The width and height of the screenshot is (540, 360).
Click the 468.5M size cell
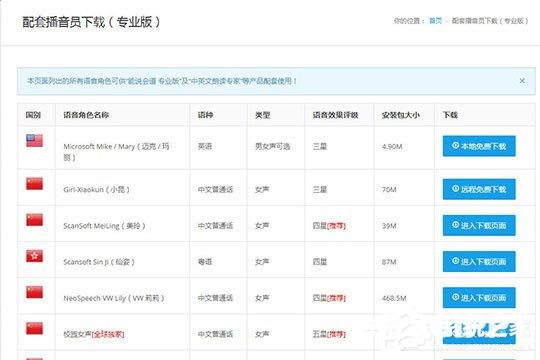(x=394, y=298)
